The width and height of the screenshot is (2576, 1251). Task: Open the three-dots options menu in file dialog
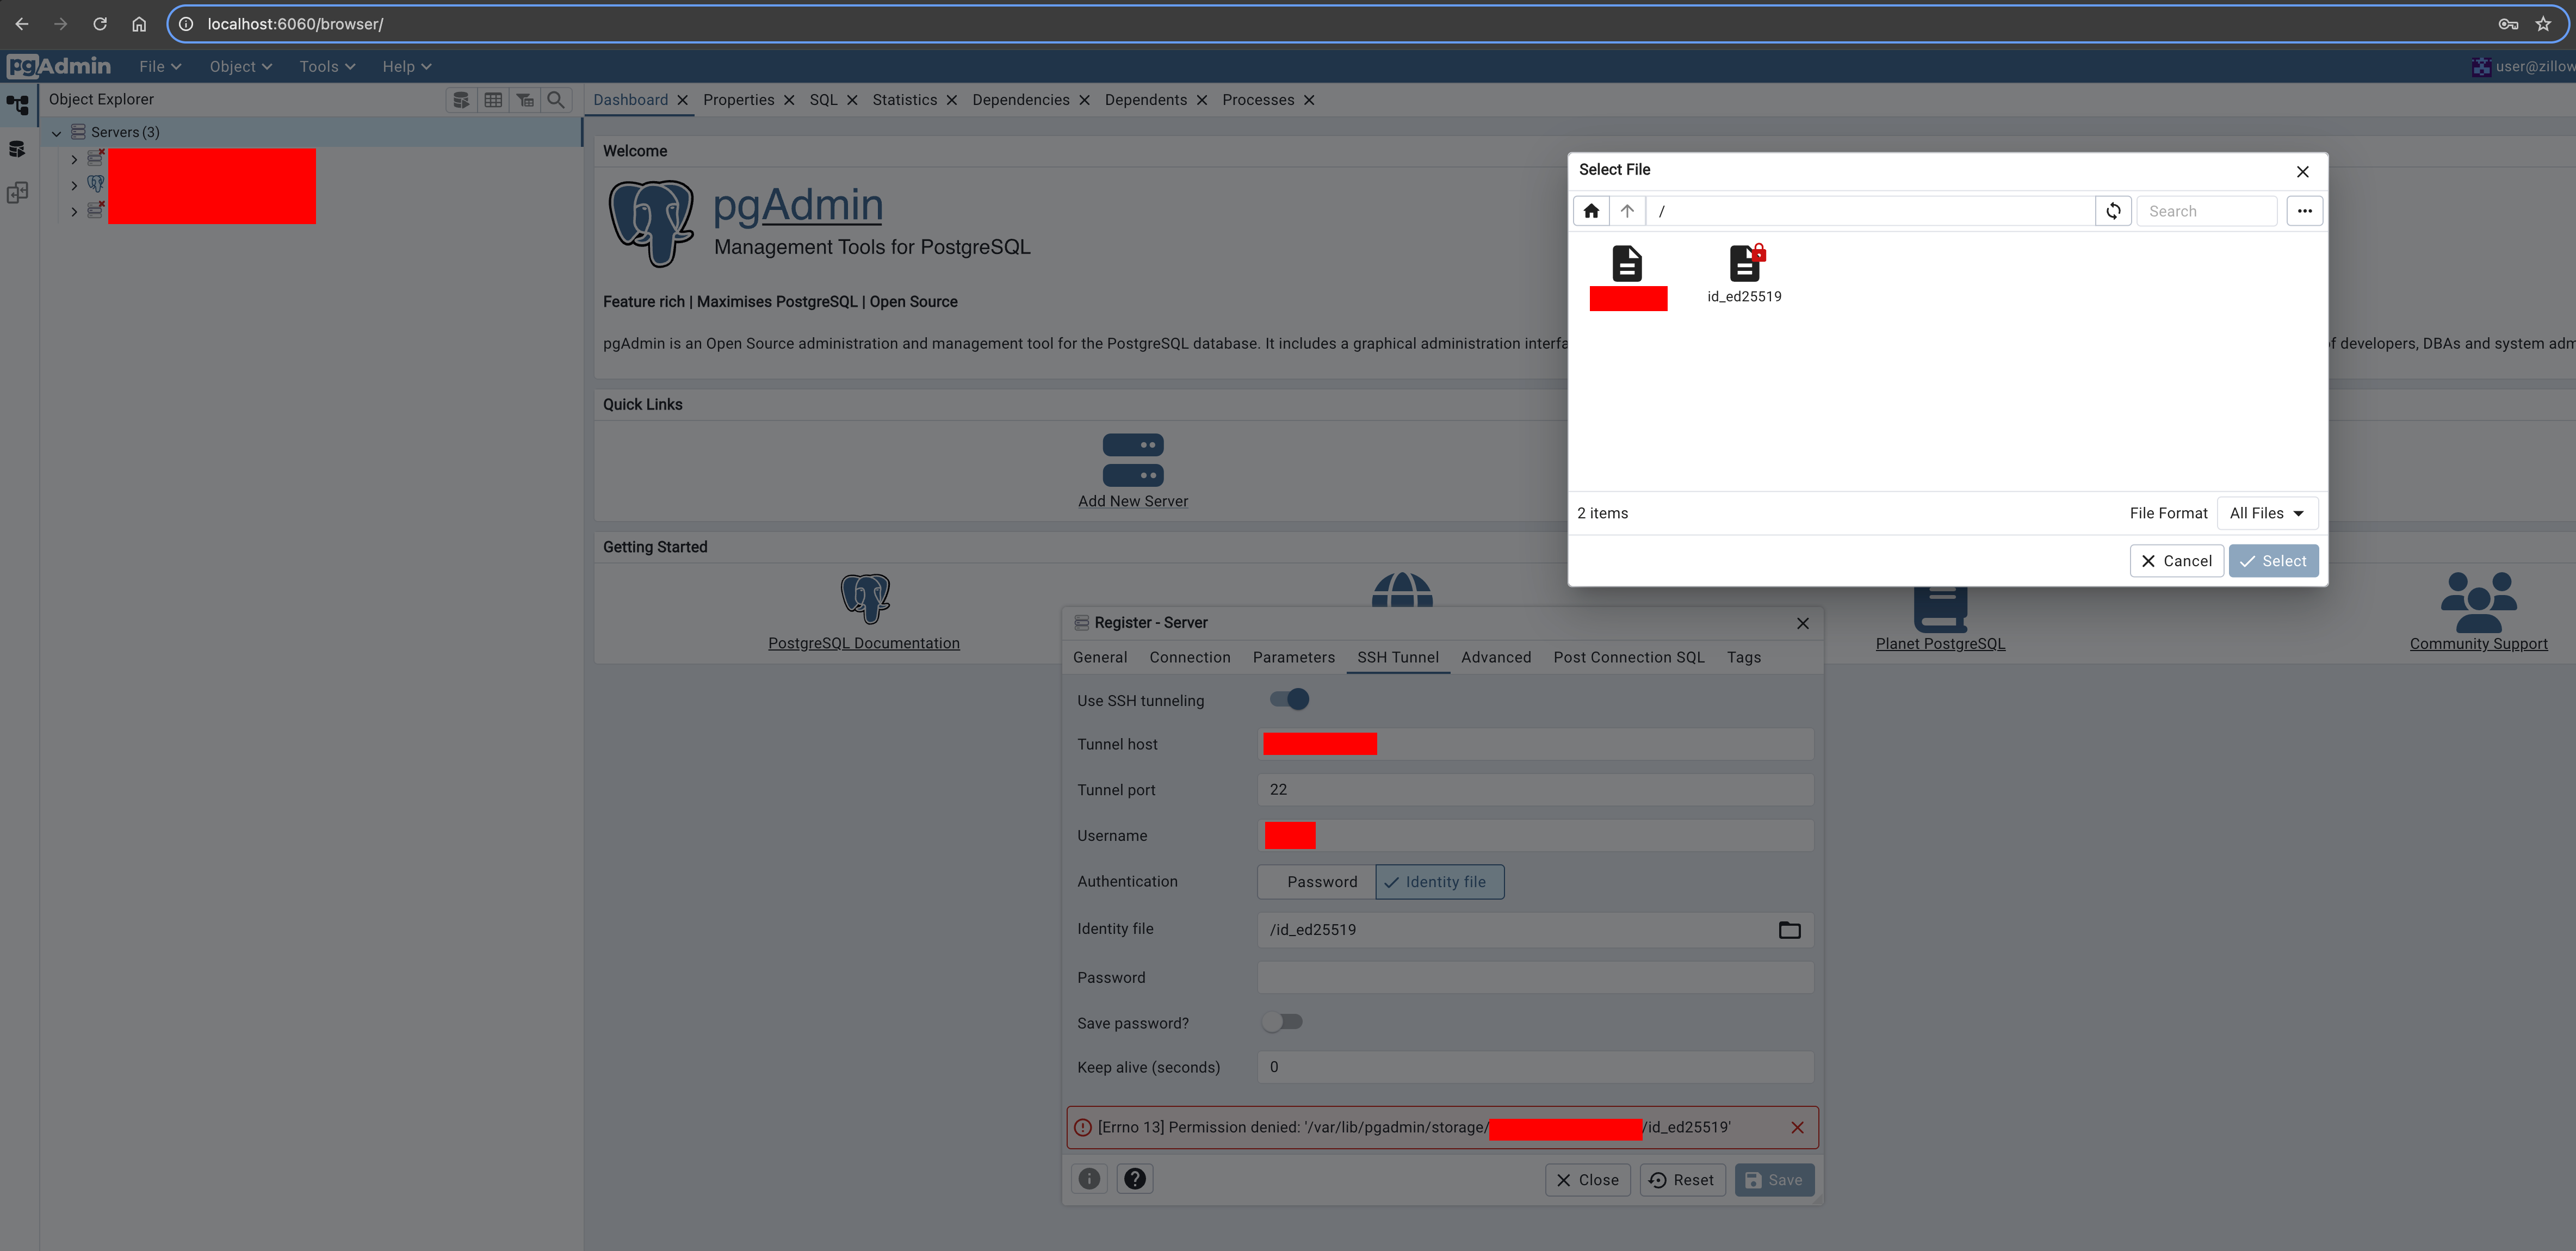click(2304, 211)
